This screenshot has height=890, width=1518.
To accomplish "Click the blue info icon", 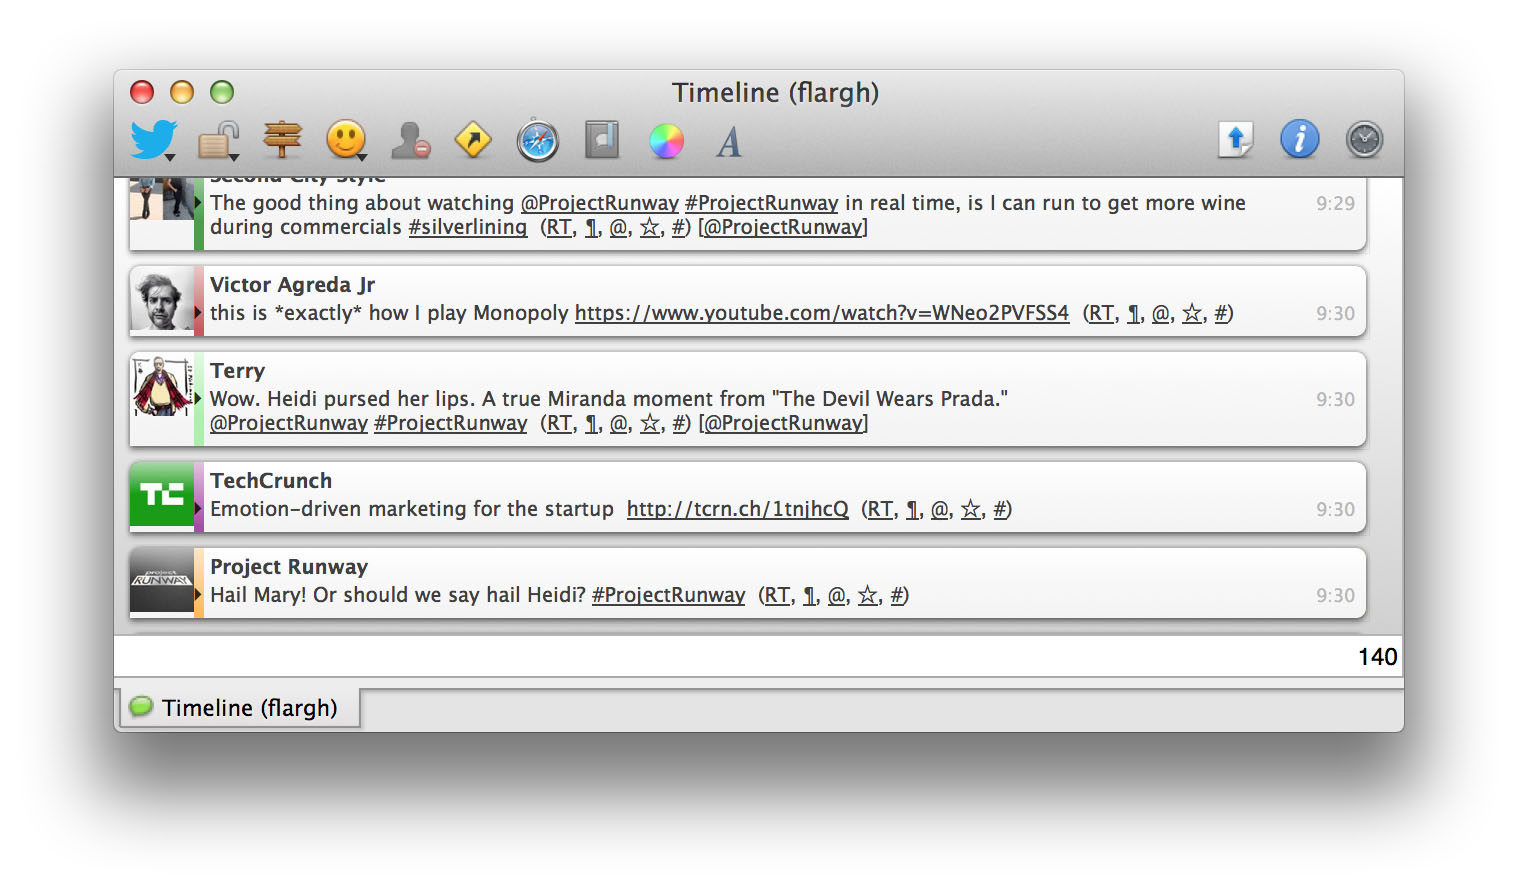I will (x=1300, y=139).
